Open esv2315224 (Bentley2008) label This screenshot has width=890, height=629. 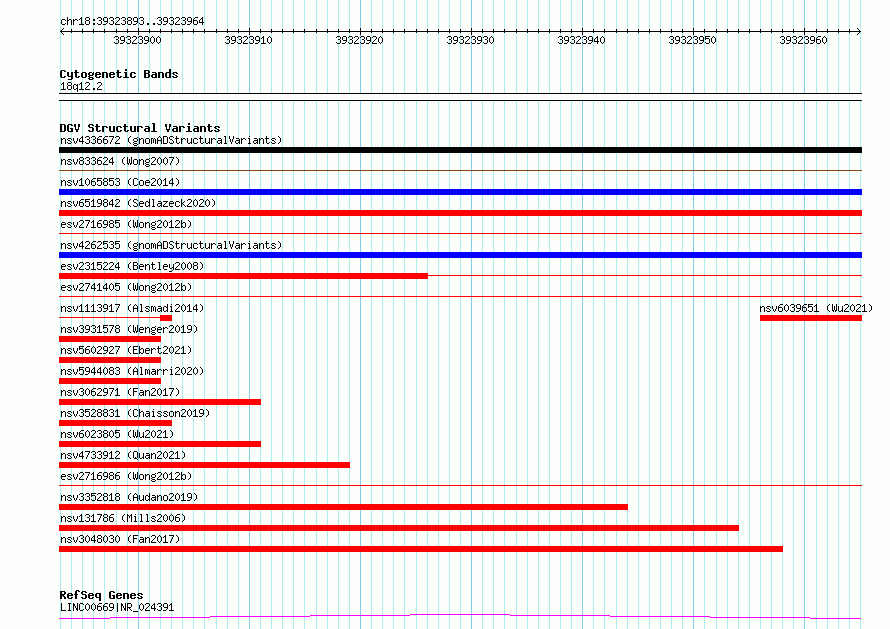[x=132, y=266]
